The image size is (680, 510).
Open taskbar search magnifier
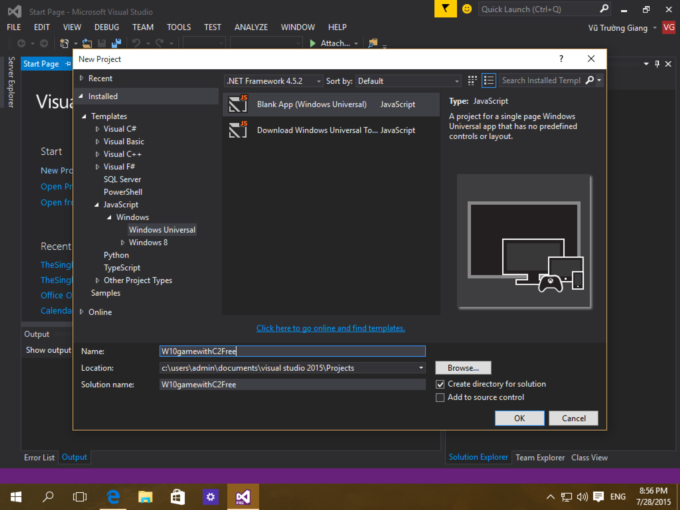coord(48,496)
